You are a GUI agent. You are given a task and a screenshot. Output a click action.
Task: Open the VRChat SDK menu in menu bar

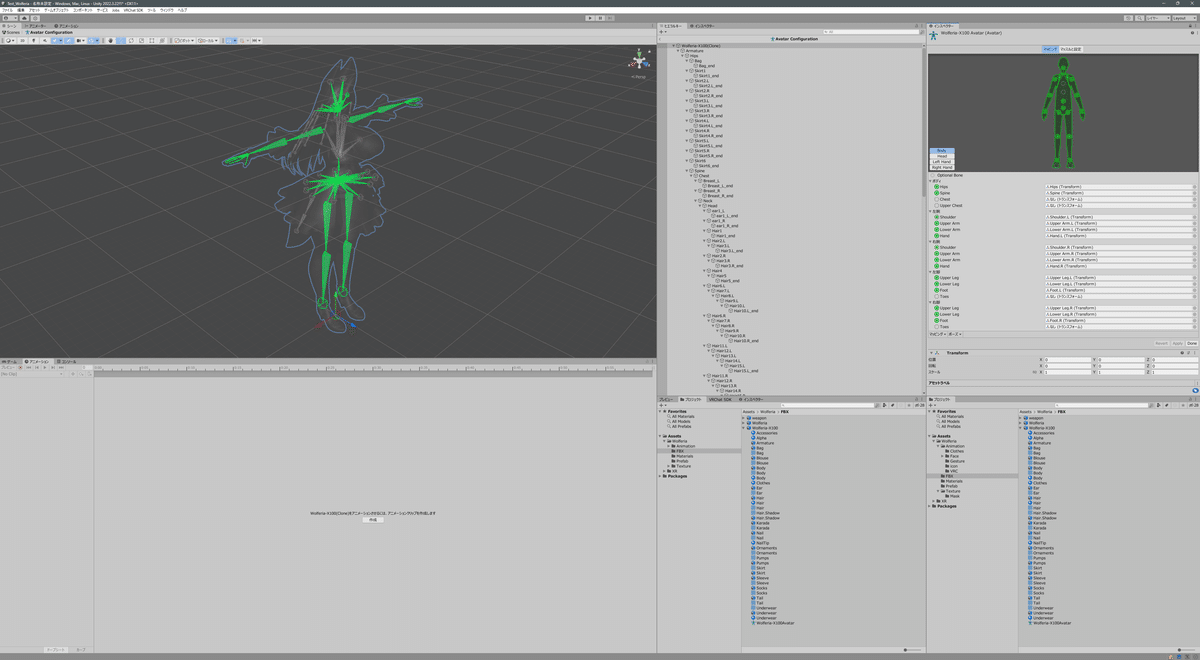click(133, 10)
